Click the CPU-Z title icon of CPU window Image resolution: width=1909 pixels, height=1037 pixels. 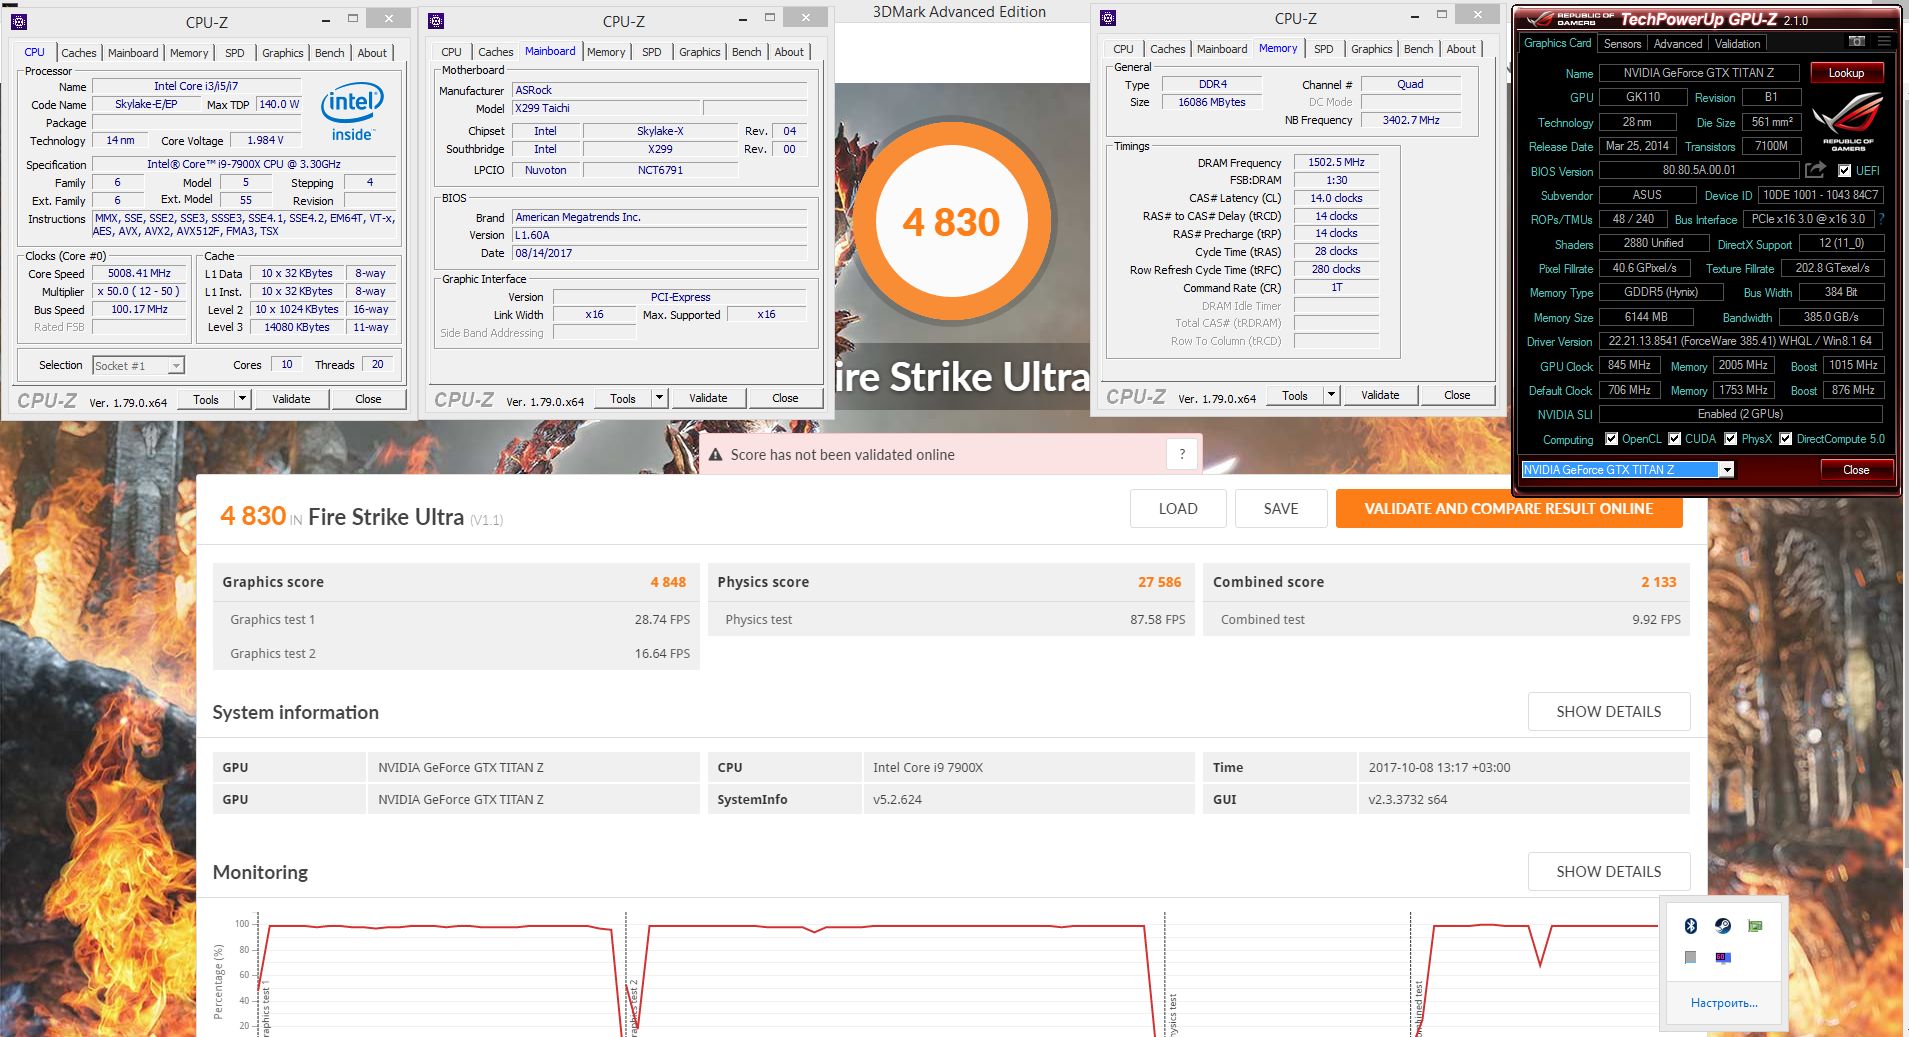click(x=19, y=21)
